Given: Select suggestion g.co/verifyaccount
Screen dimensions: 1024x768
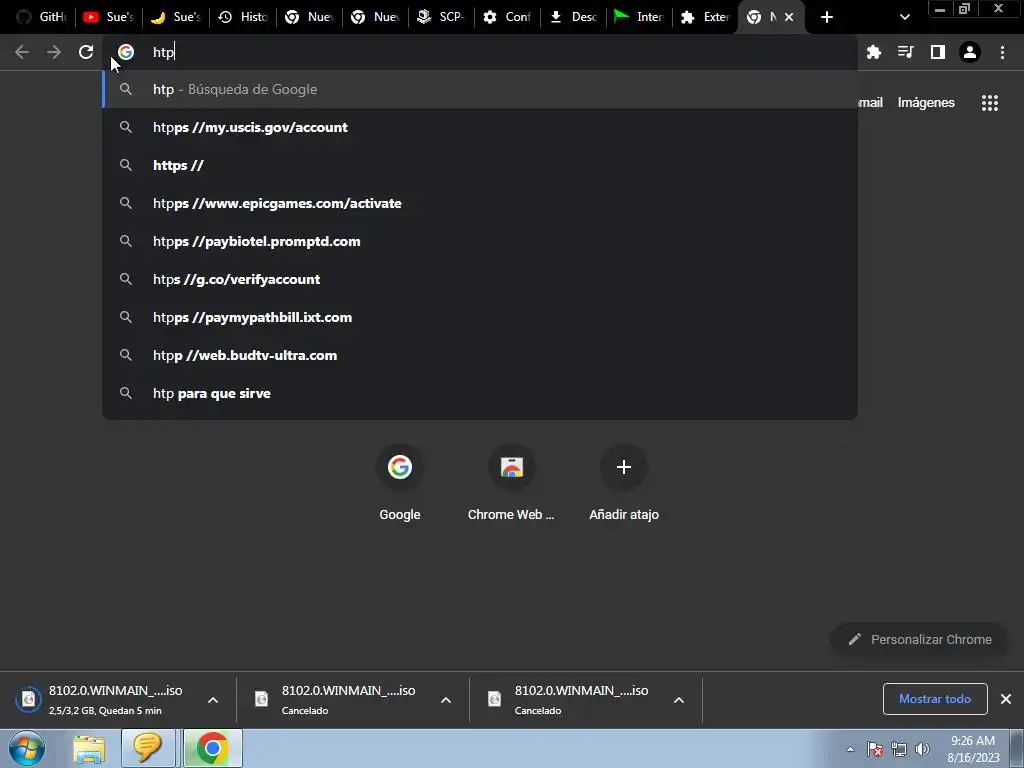Looking at the screenshot, I should 480,279.
